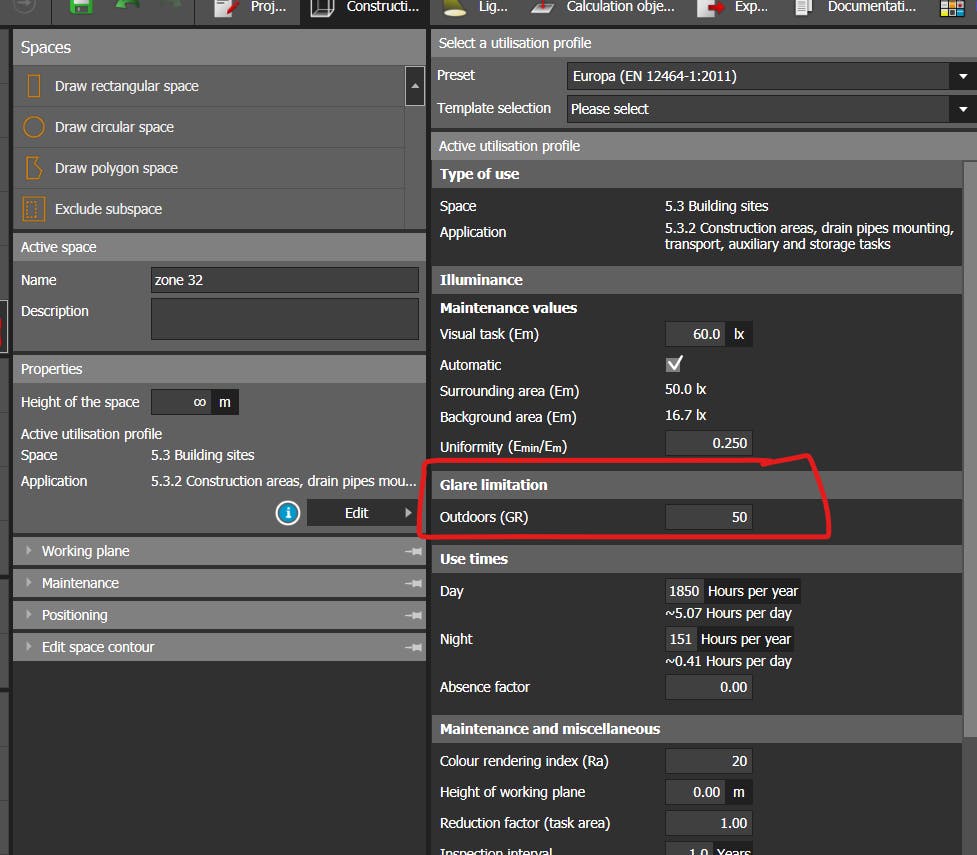Select the Draw circular space tool
This screenshot has height=855, width=977.
(209, 127)
